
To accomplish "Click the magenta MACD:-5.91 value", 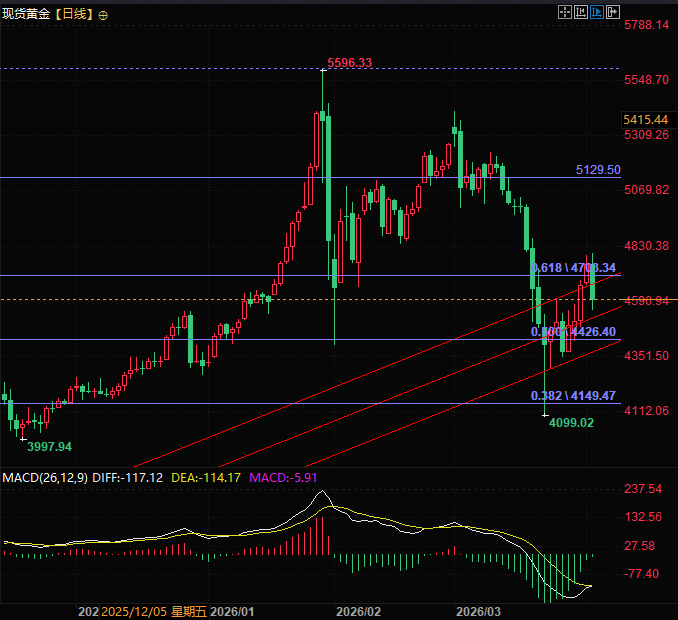I will (x=283, y=478).
